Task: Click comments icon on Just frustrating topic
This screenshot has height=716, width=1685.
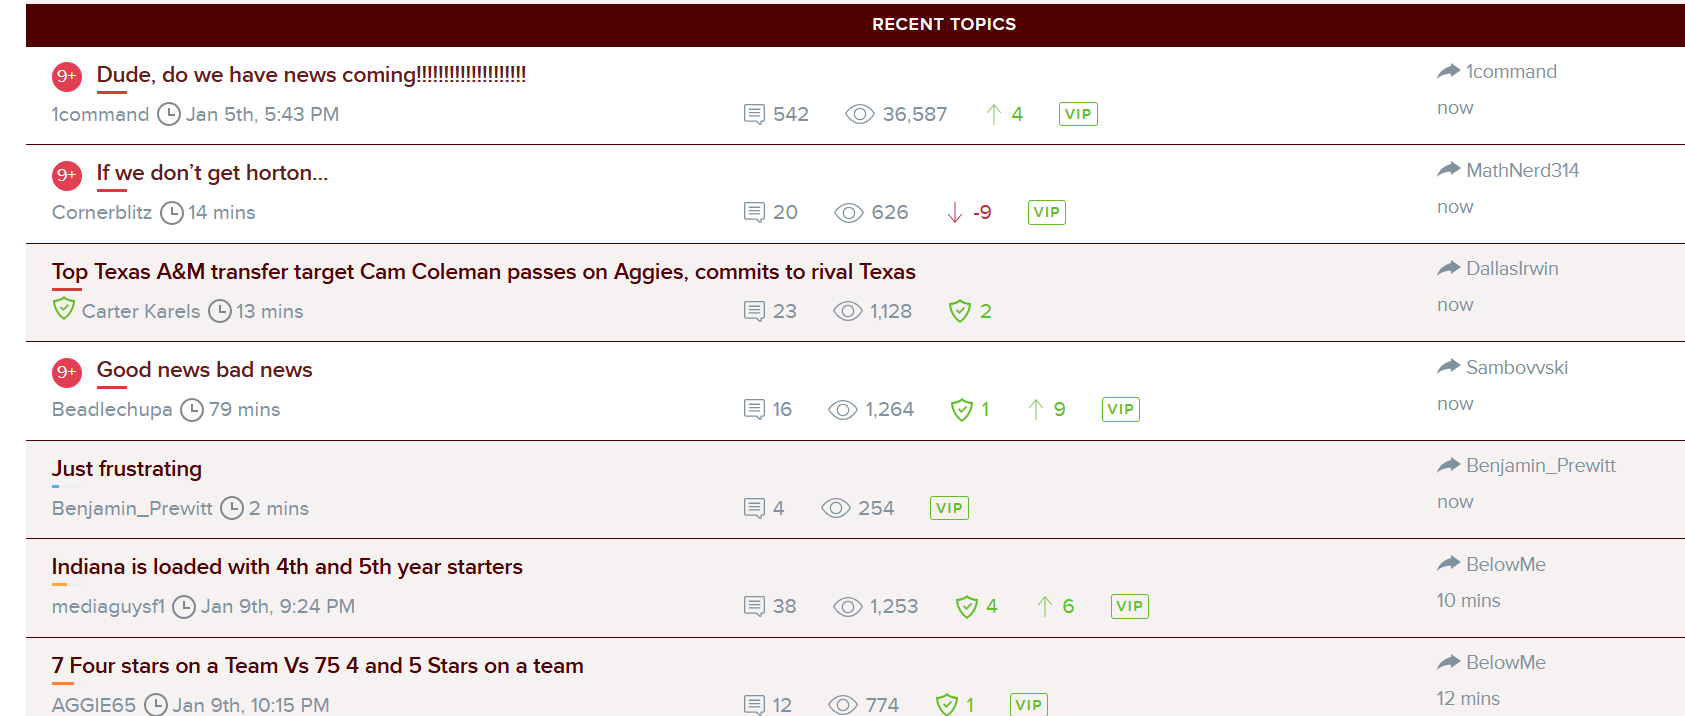Action: coord(754,508)
